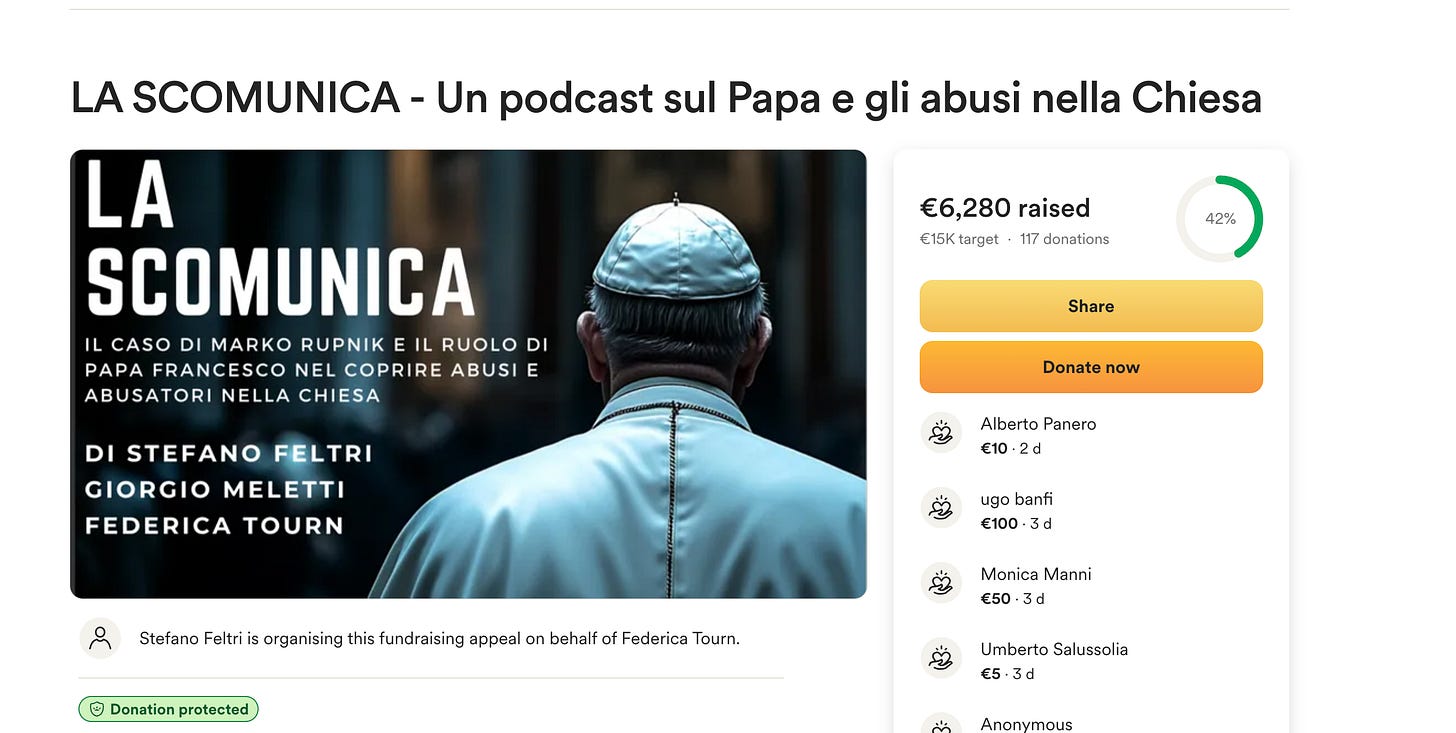
Task: Click the ugo banfi donor name
Action: [x=1016, y=499]
